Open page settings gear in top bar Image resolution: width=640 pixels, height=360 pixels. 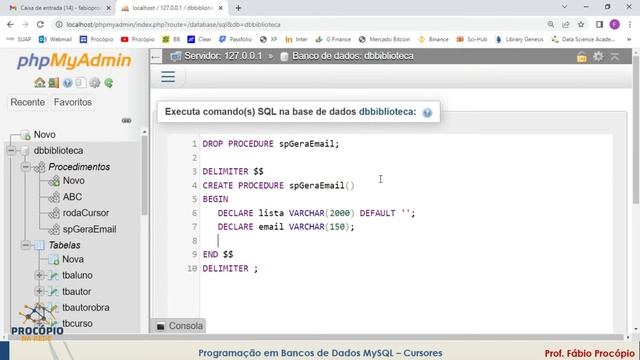[598, 56]
